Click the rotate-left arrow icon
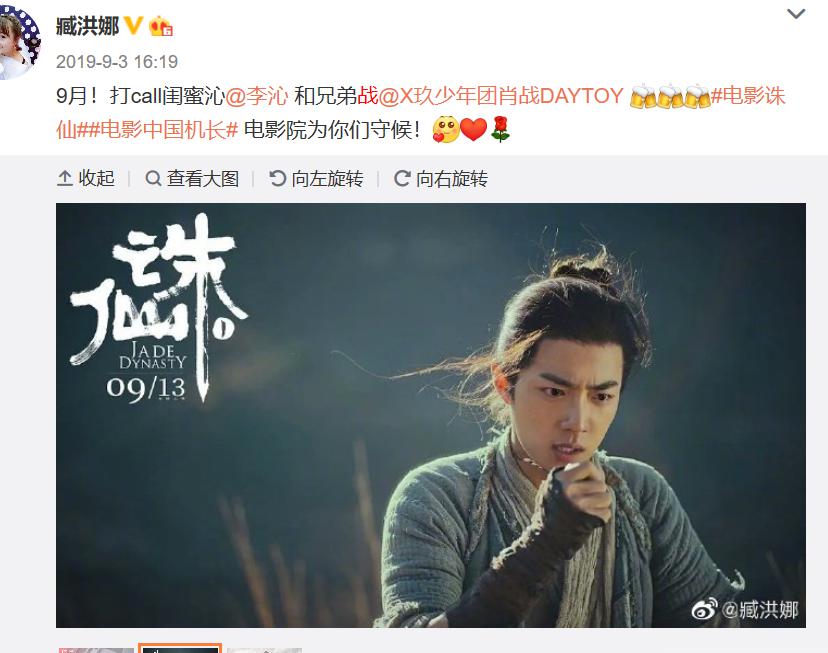This screenshot has width=828, height=653. tap(278, 178)
